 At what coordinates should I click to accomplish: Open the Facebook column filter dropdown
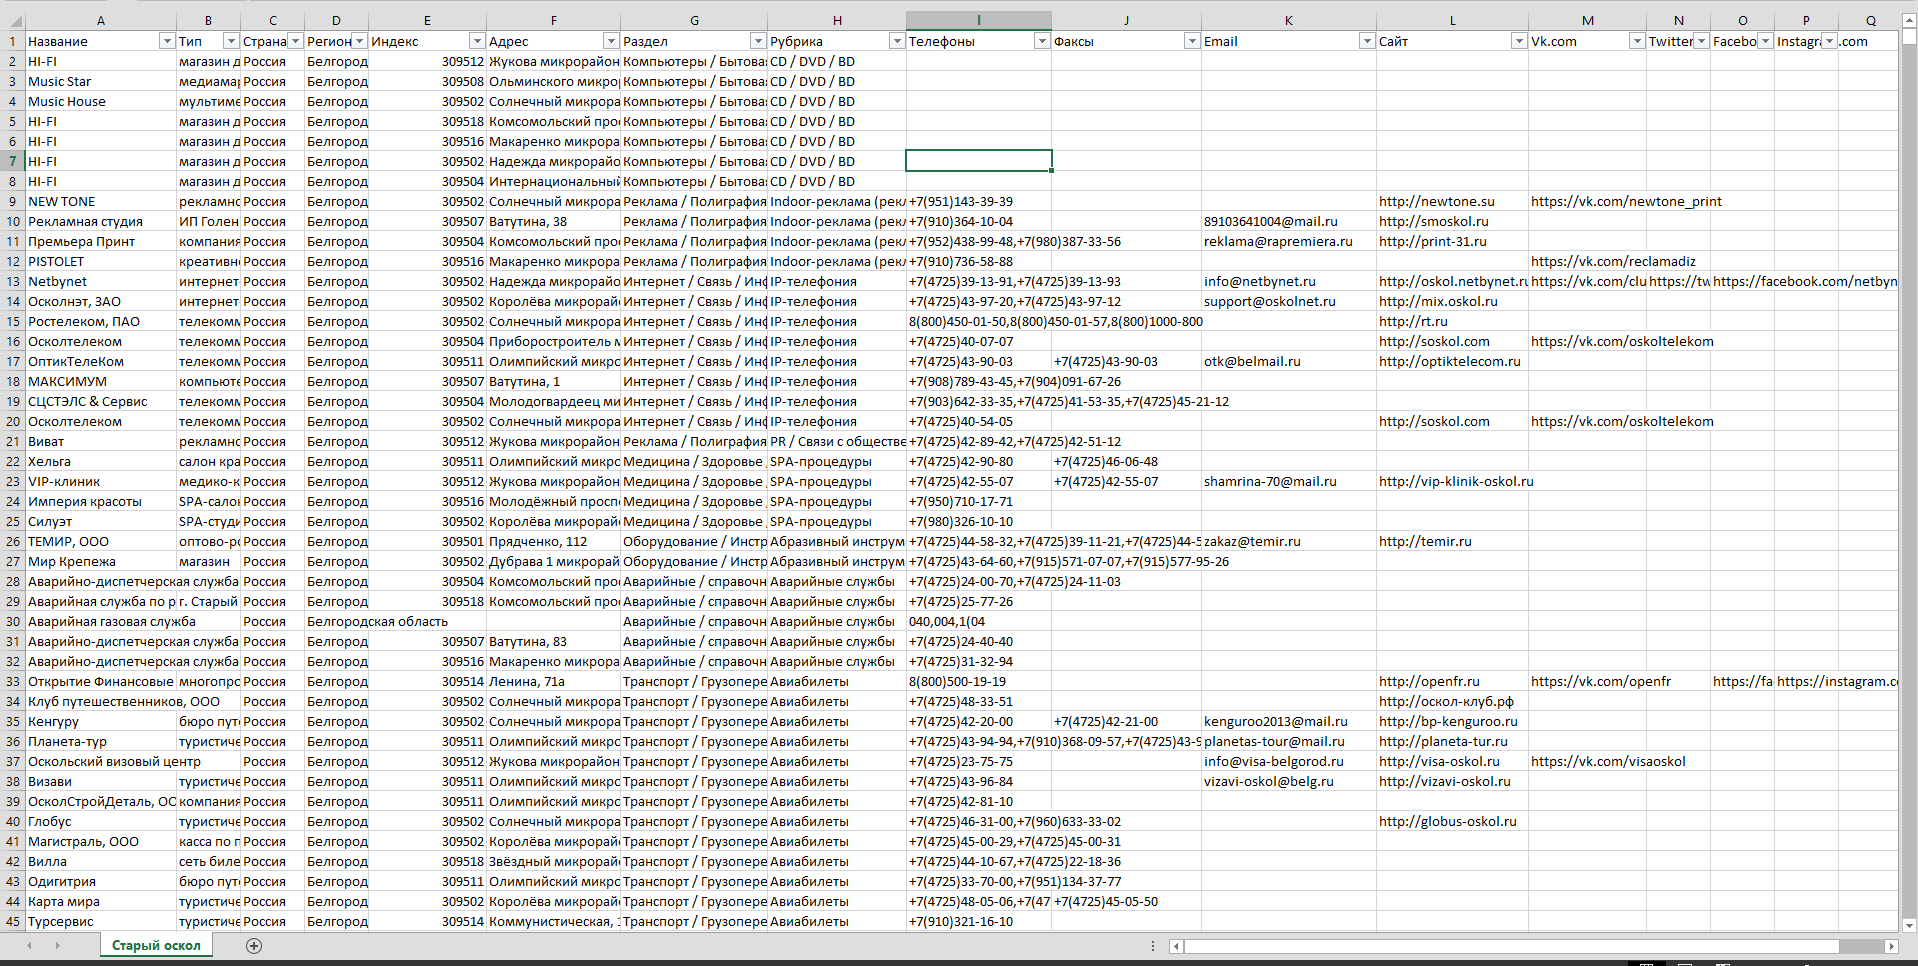1765,41
